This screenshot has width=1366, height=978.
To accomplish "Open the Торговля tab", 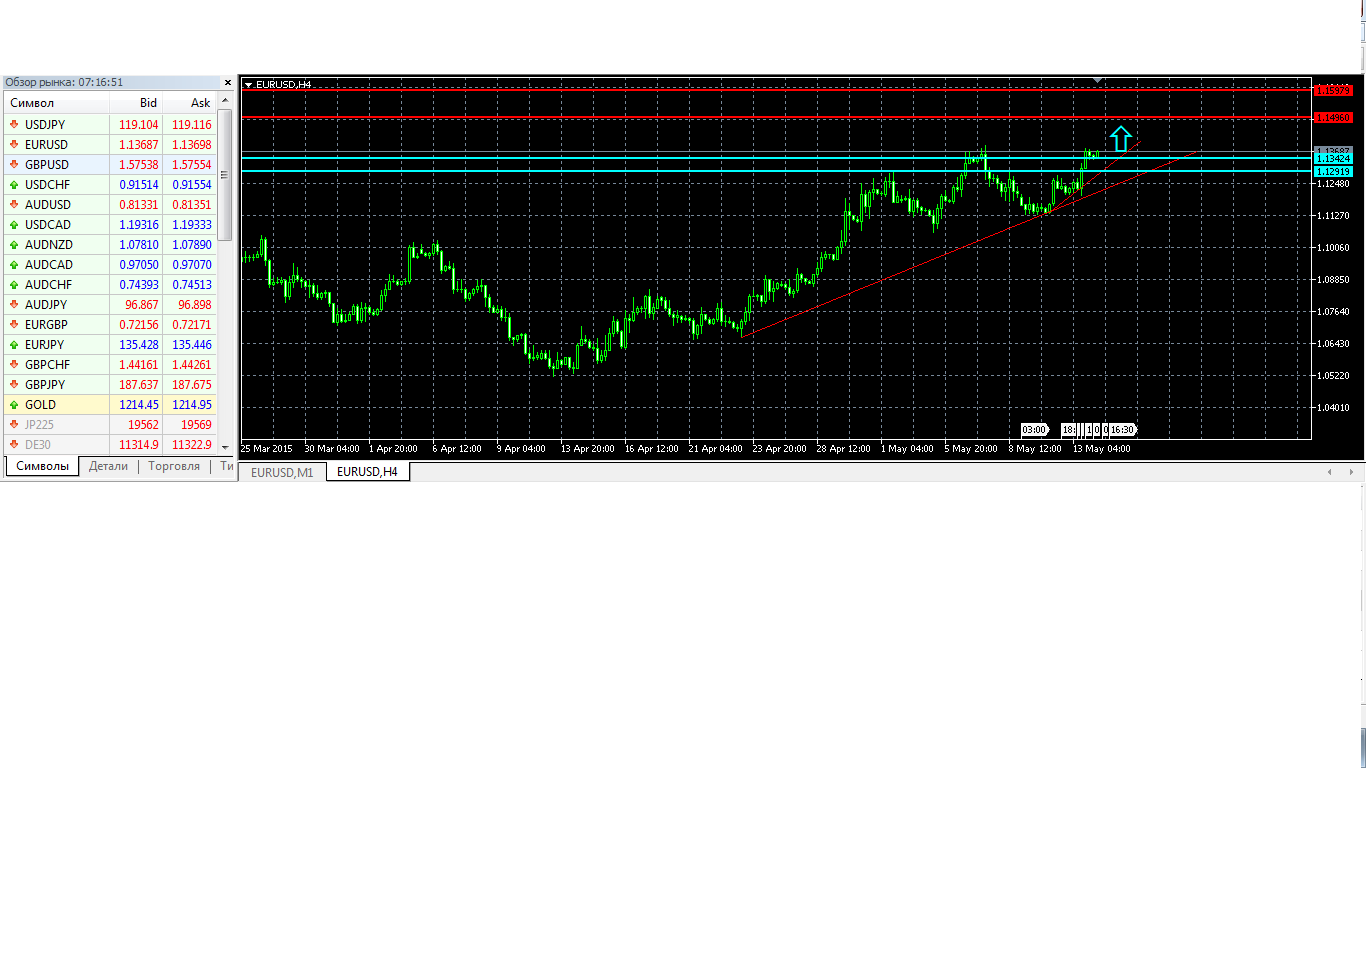I will 174,466.
